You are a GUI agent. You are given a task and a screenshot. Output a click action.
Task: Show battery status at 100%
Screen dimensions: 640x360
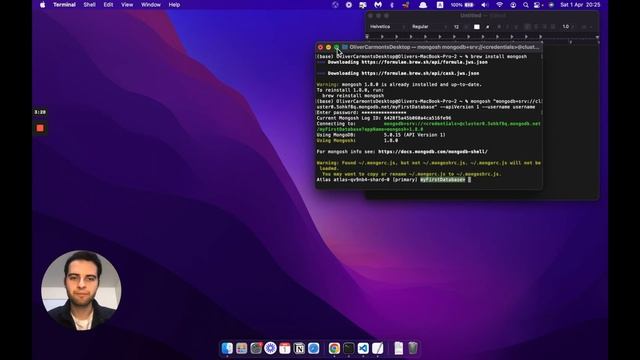462,5
